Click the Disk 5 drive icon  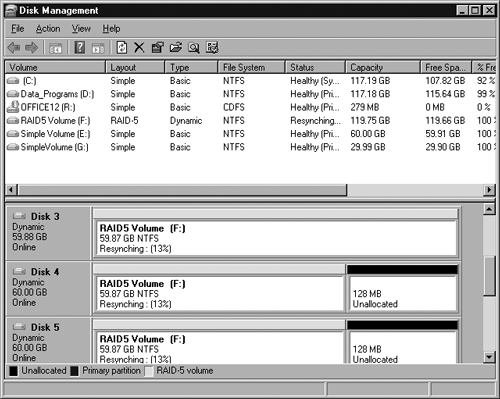pos(19,327)
